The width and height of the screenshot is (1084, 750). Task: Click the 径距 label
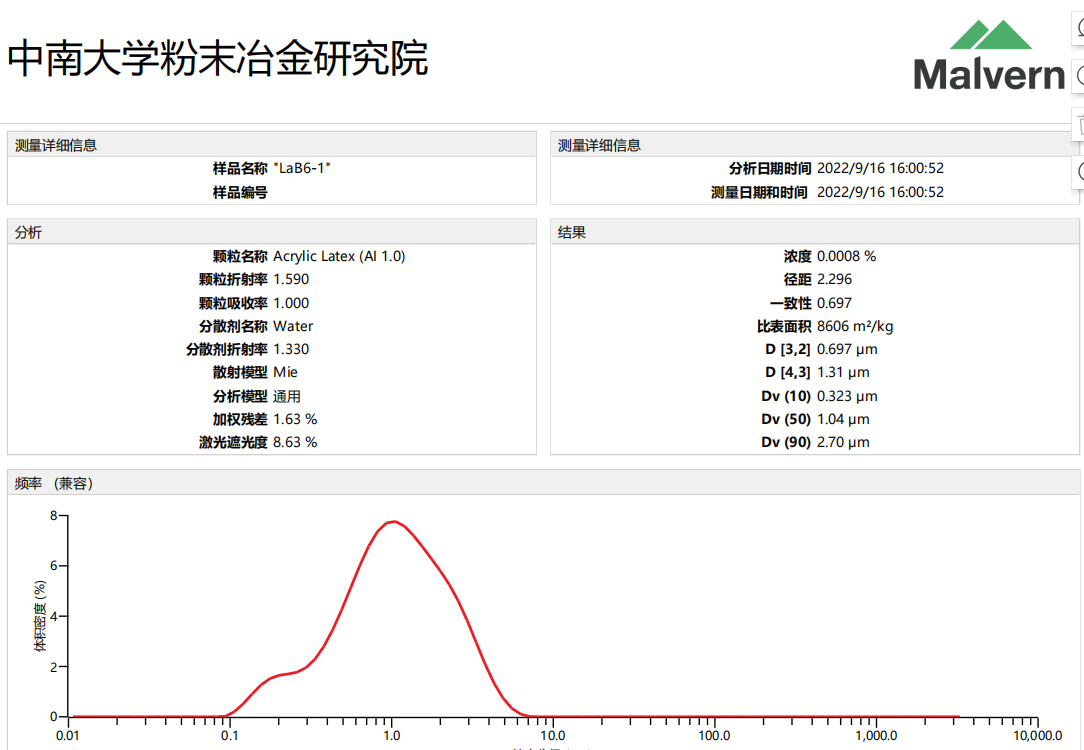[797, 279]
